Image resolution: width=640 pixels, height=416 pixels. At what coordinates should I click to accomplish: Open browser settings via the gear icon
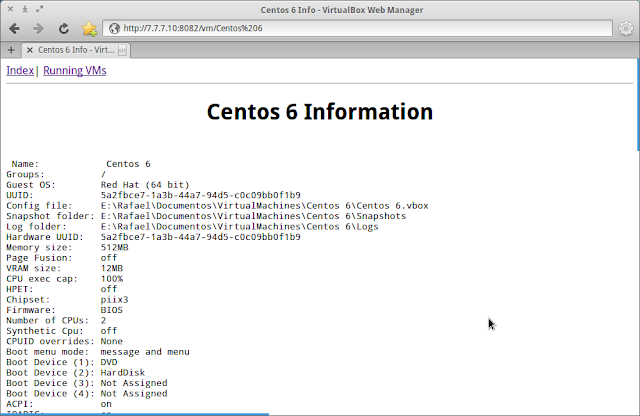tap(626, 29)
